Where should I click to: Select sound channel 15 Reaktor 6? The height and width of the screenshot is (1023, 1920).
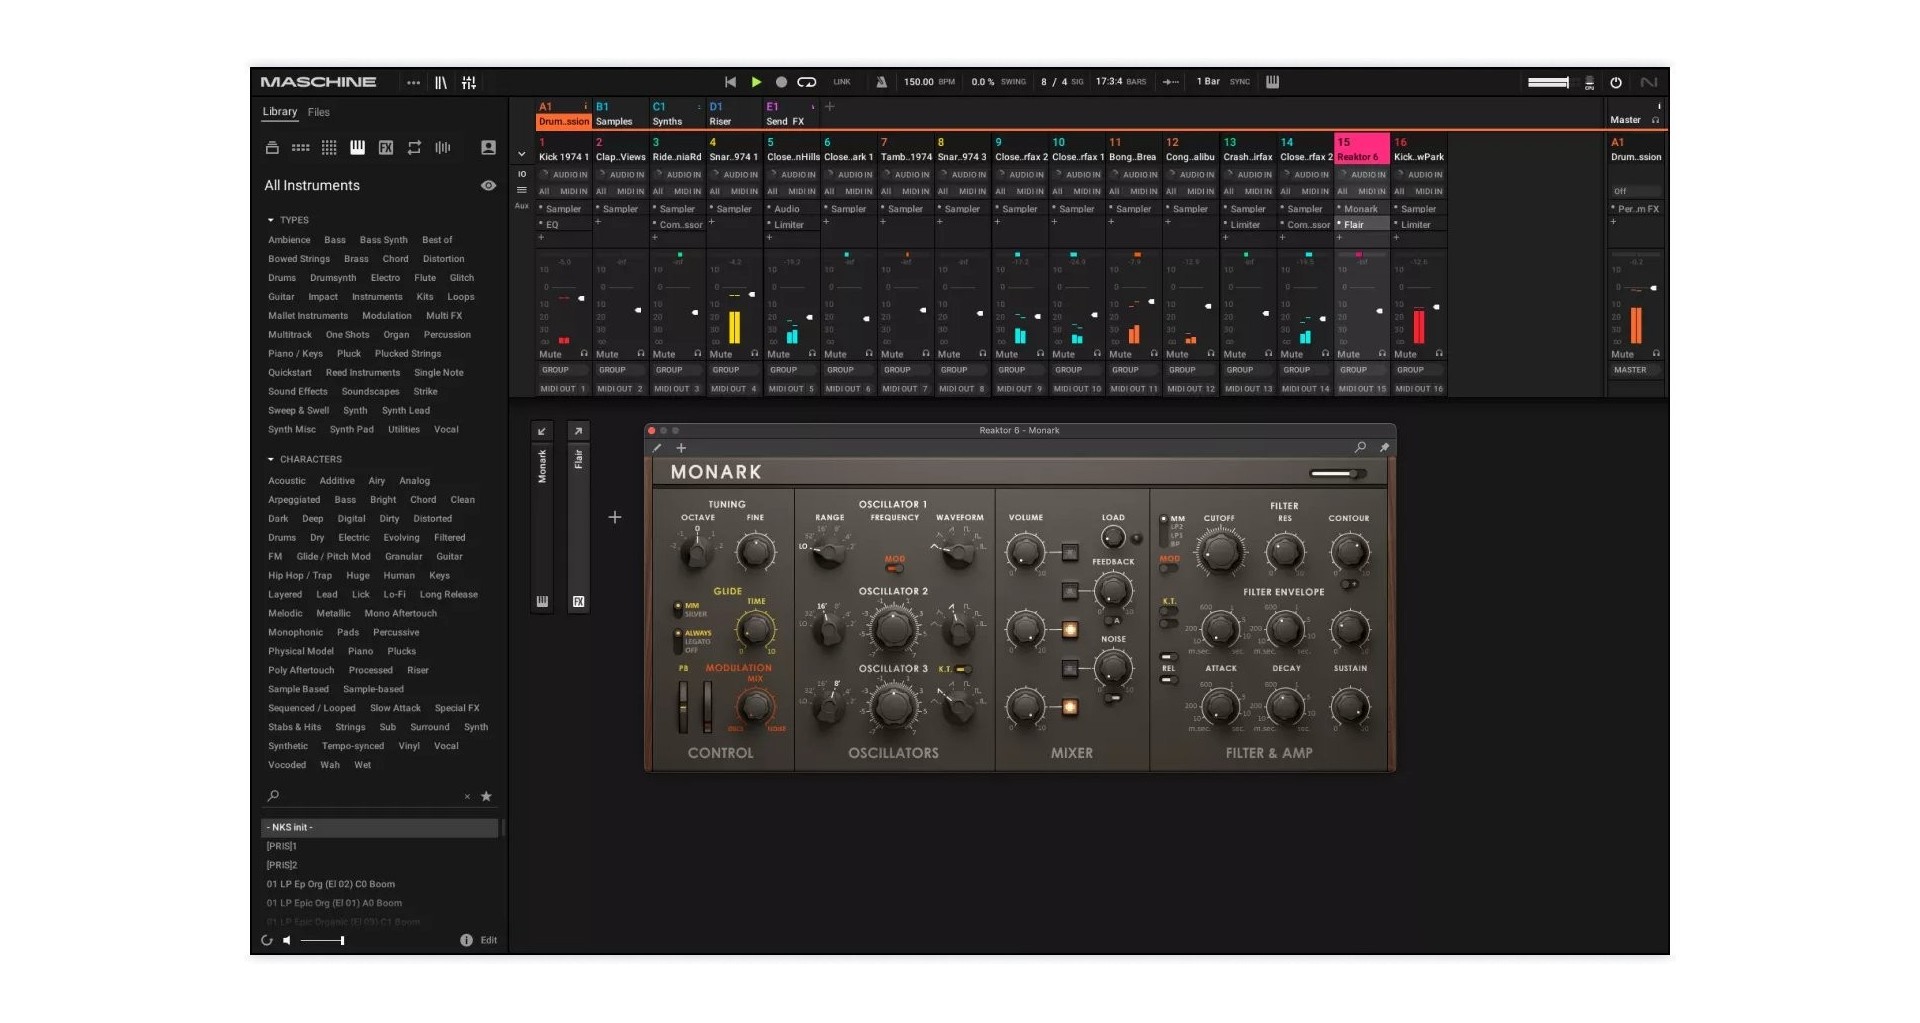[1362, 149]
